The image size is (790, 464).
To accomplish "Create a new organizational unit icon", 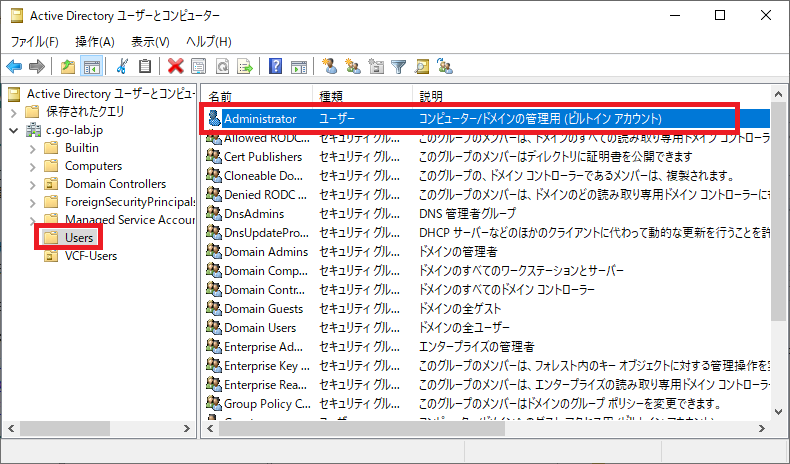I will [x=376, y=66].
